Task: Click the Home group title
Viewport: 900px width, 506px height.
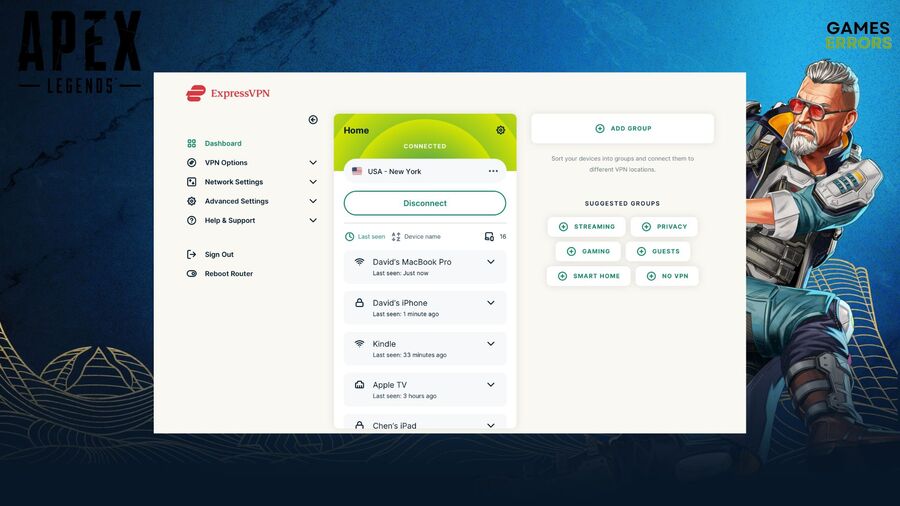Action: (x=356, y=130)
